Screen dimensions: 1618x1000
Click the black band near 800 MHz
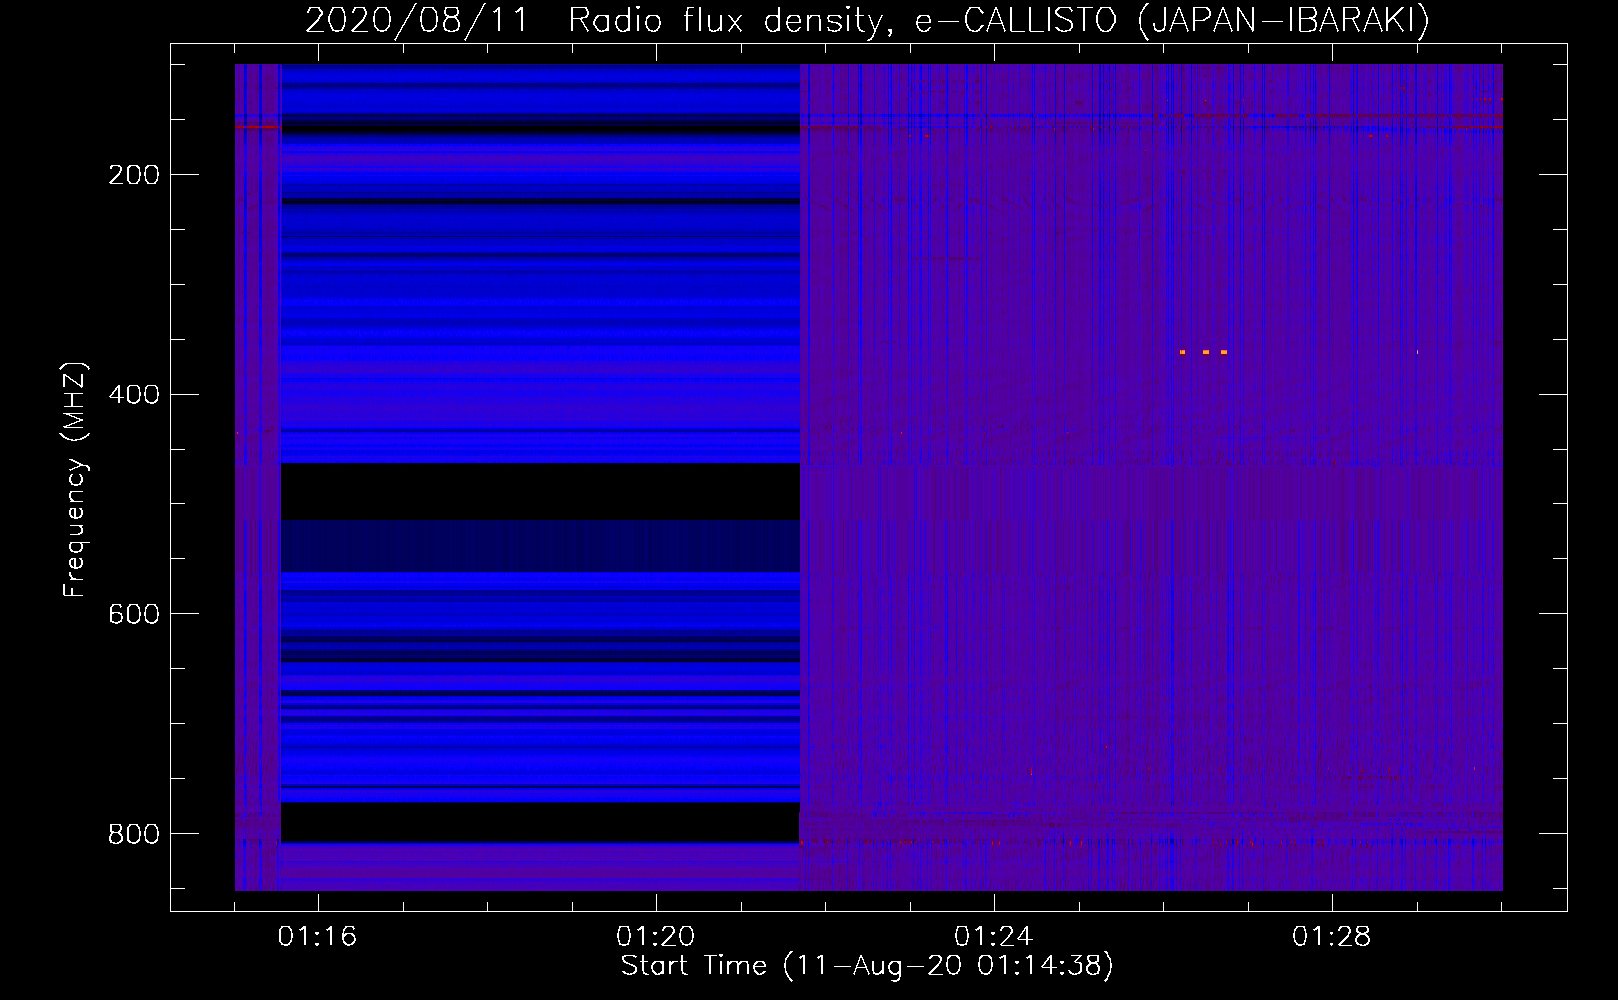540,822
